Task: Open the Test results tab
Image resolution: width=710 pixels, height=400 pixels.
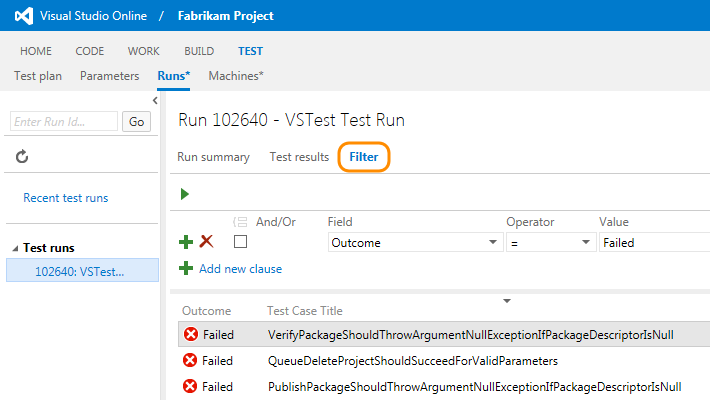Action: [299, 157]
